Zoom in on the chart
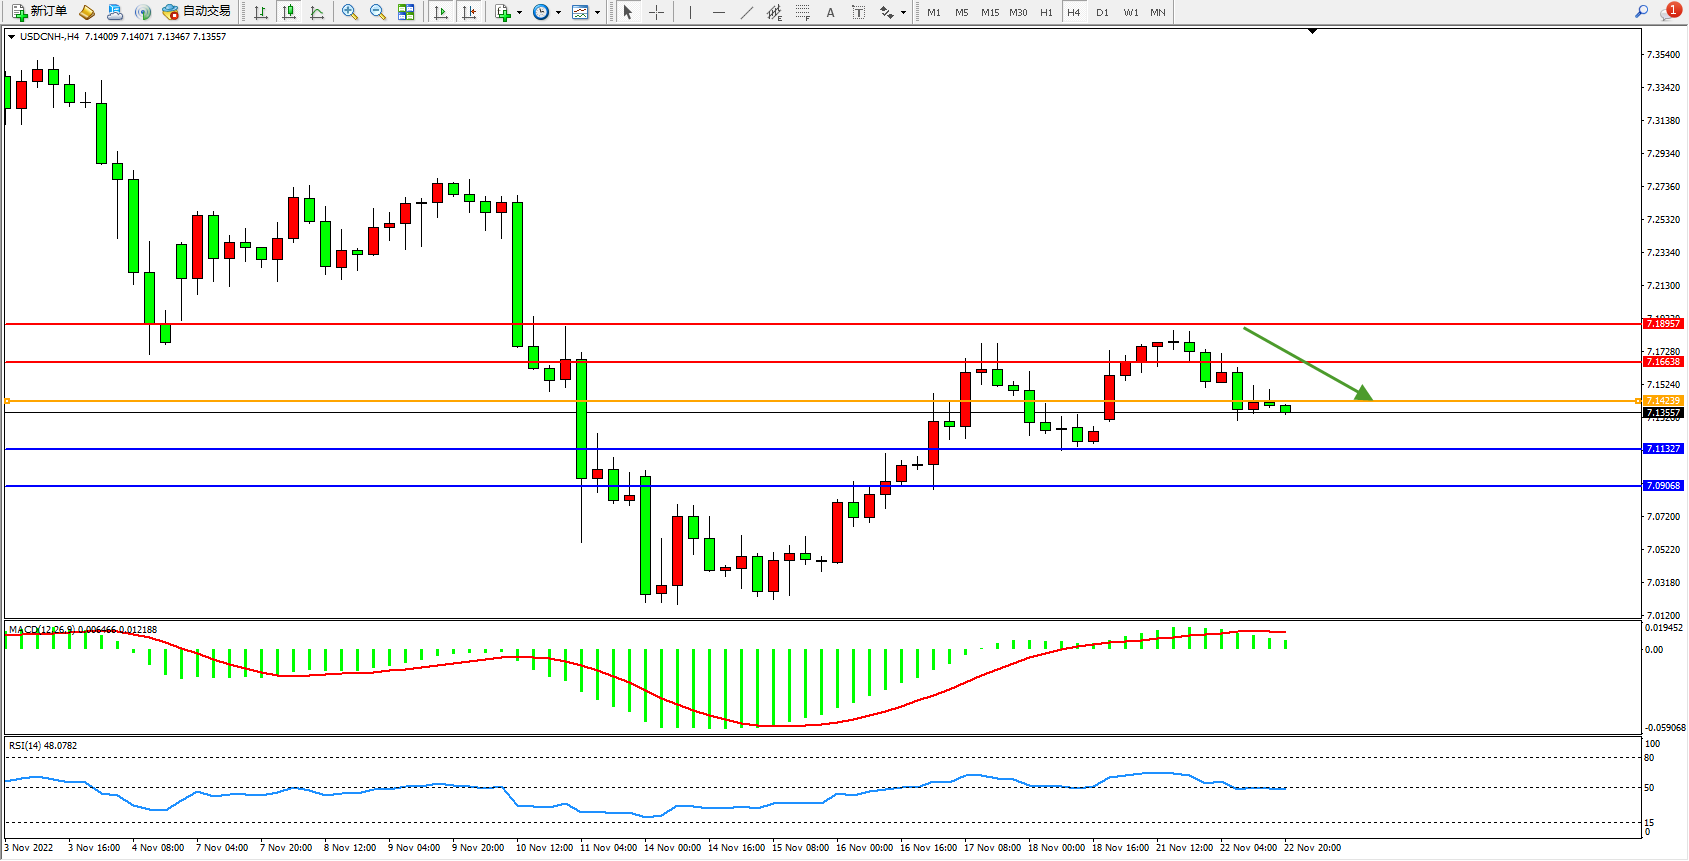Image resolution: width=1689 pixels, height=861 pixels. [350, 12]
